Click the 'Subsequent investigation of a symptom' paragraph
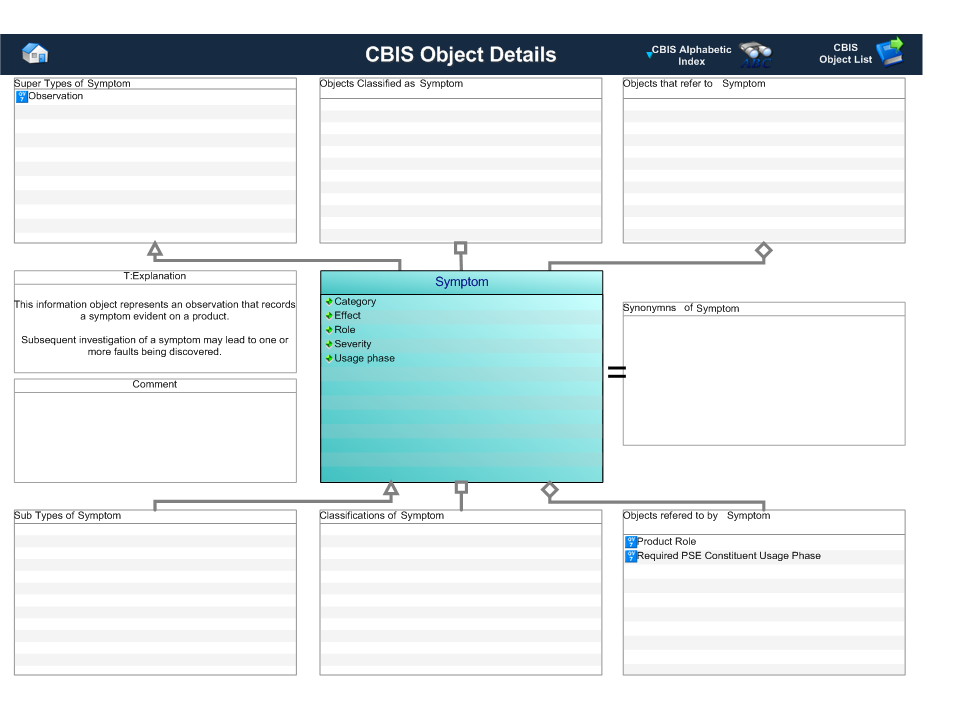 coord(155,346)
